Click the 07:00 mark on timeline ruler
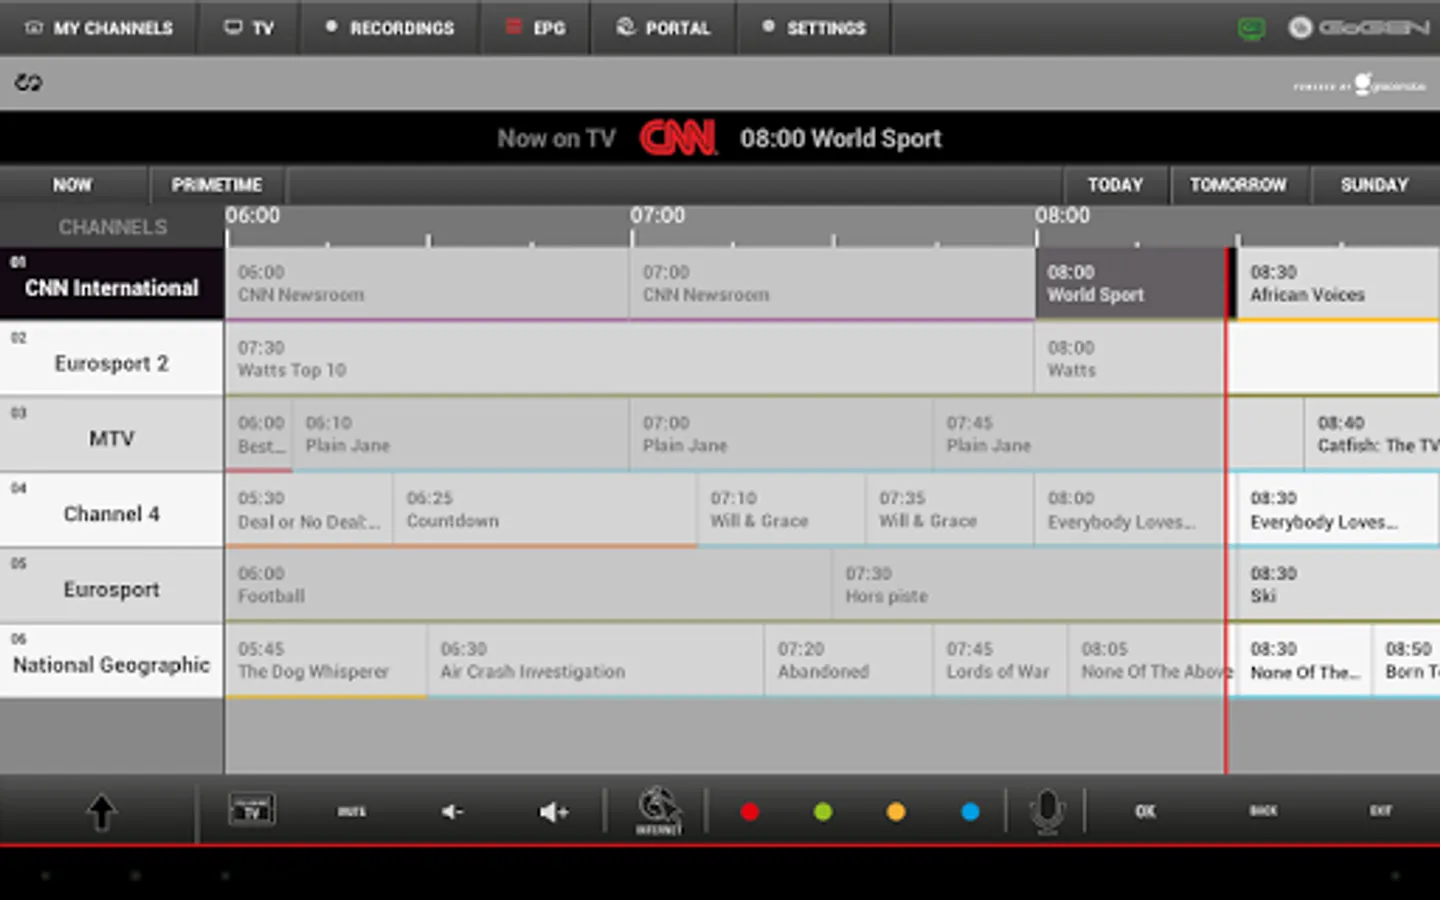The height and width of the screenshot is (900, 1440). pyautogui.click(x=657, y=216)
